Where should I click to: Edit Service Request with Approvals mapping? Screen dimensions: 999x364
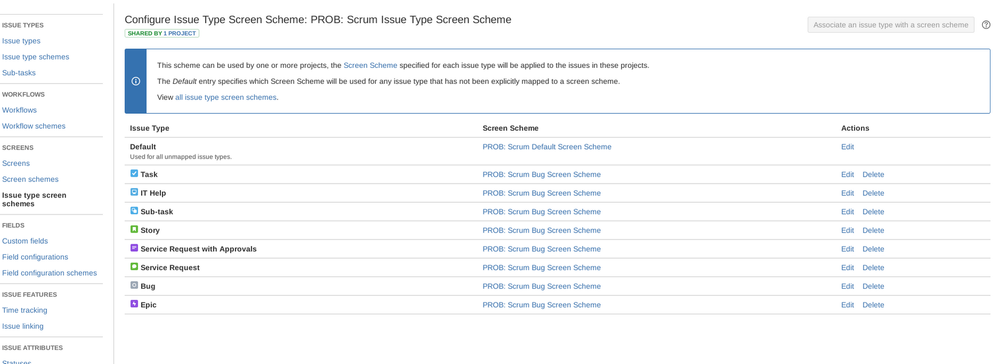(x=847, y=249)
